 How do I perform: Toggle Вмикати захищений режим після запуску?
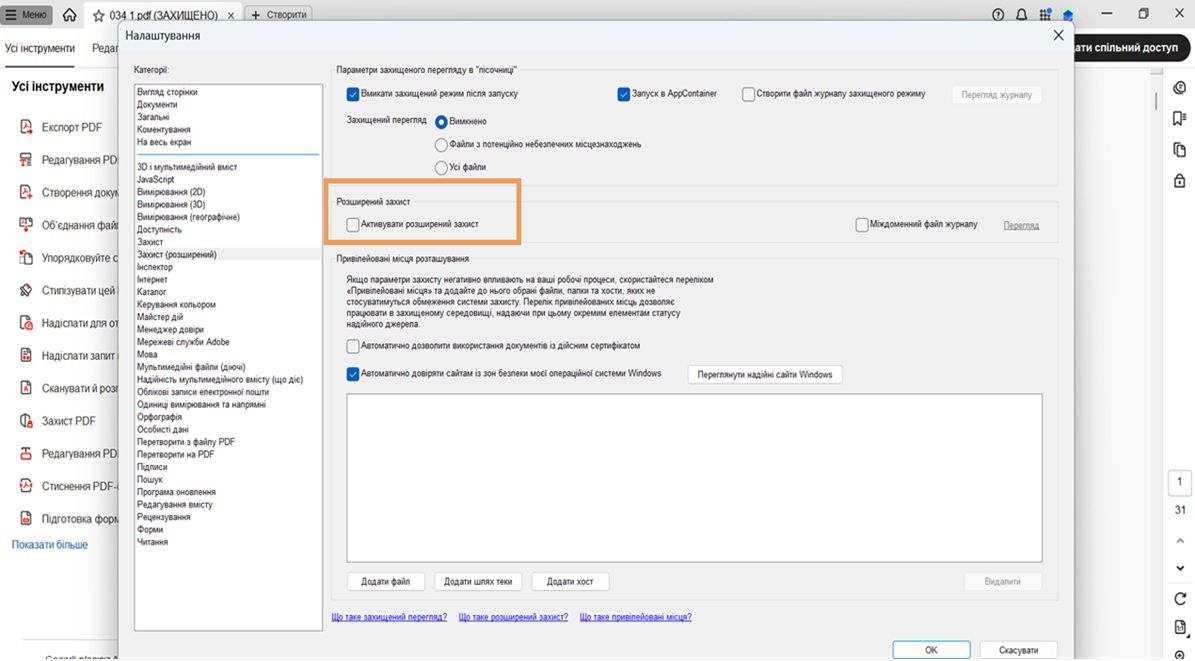tap(352, 95)
